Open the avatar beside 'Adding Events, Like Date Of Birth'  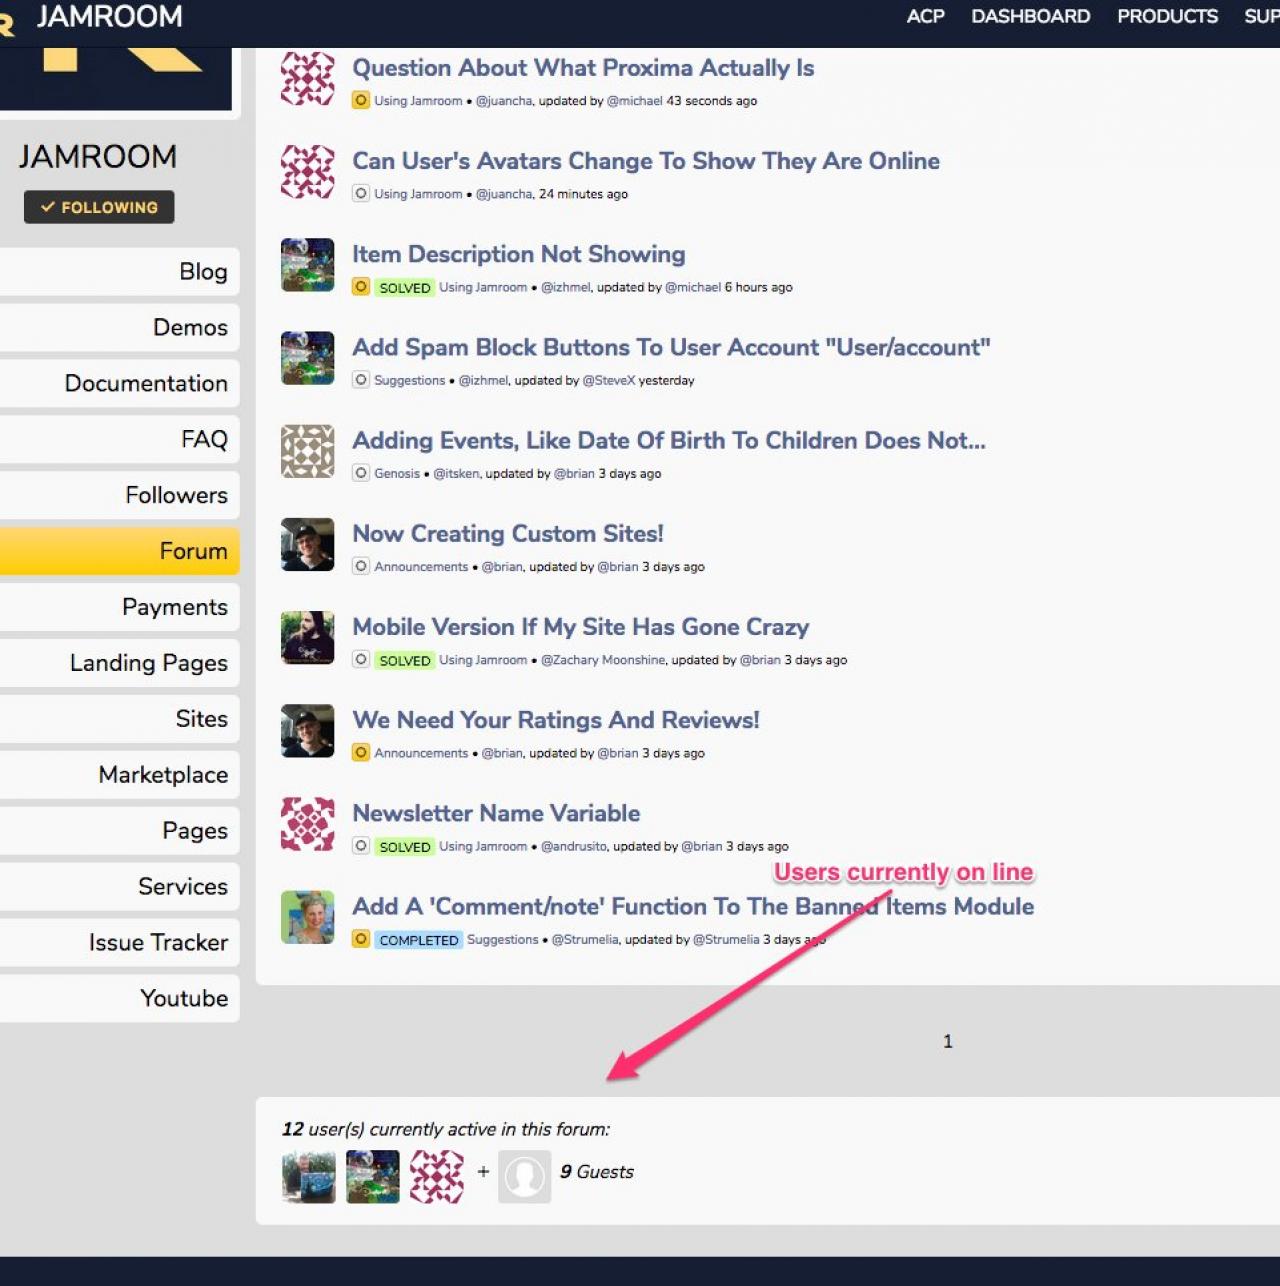(x=308, y=451)
